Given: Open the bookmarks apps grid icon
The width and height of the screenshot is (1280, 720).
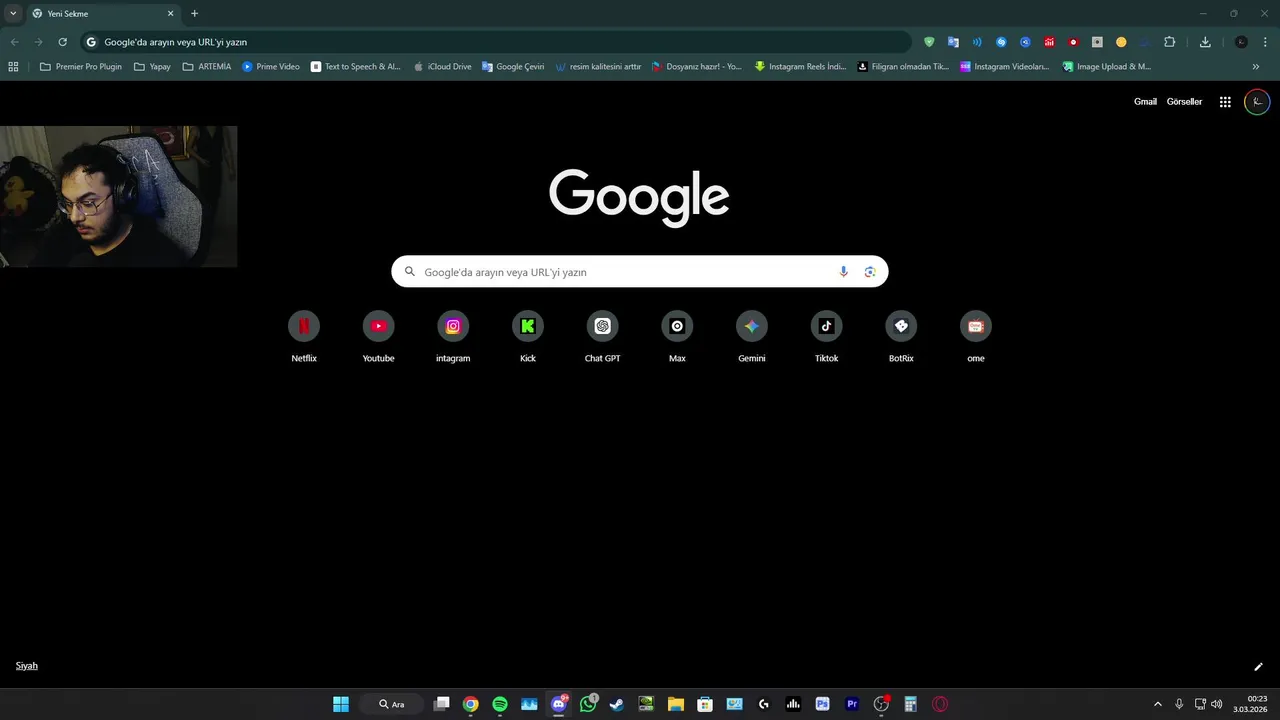Looking at the screenshot, I should 13,67.
